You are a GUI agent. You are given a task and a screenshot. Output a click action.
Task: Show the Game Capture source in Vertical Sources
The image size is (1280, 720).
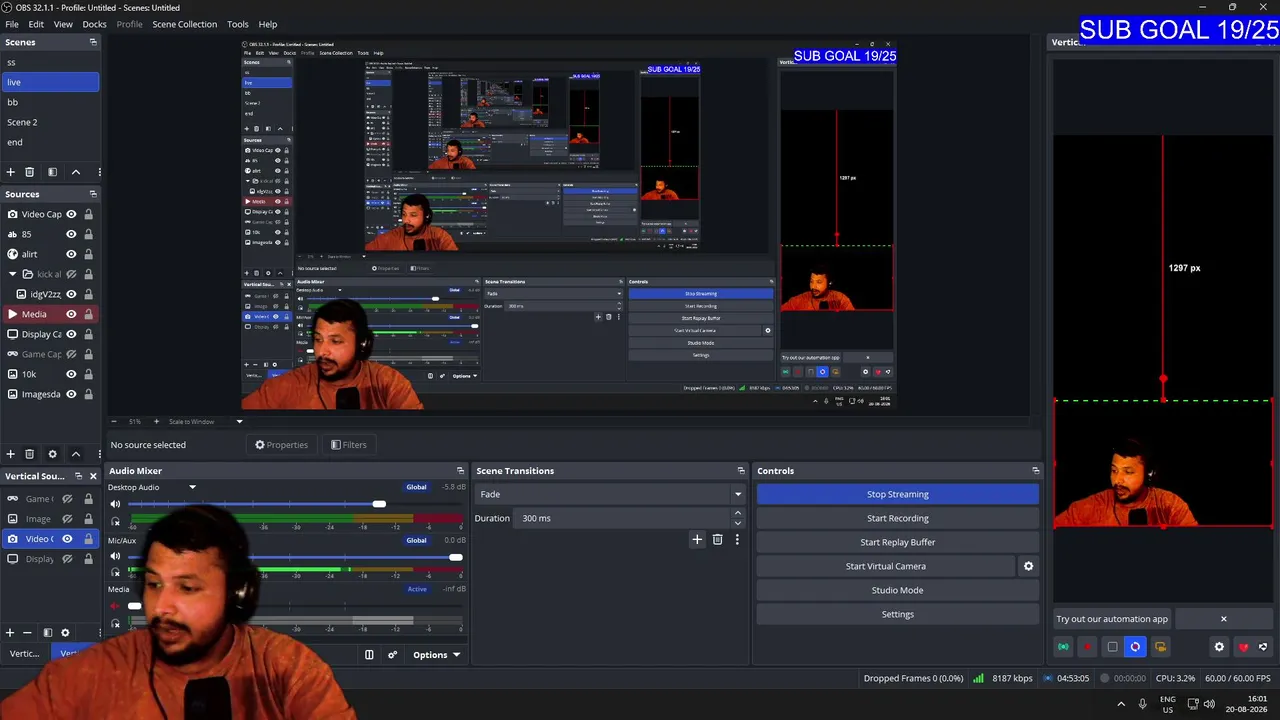click(x=67, y=499)
